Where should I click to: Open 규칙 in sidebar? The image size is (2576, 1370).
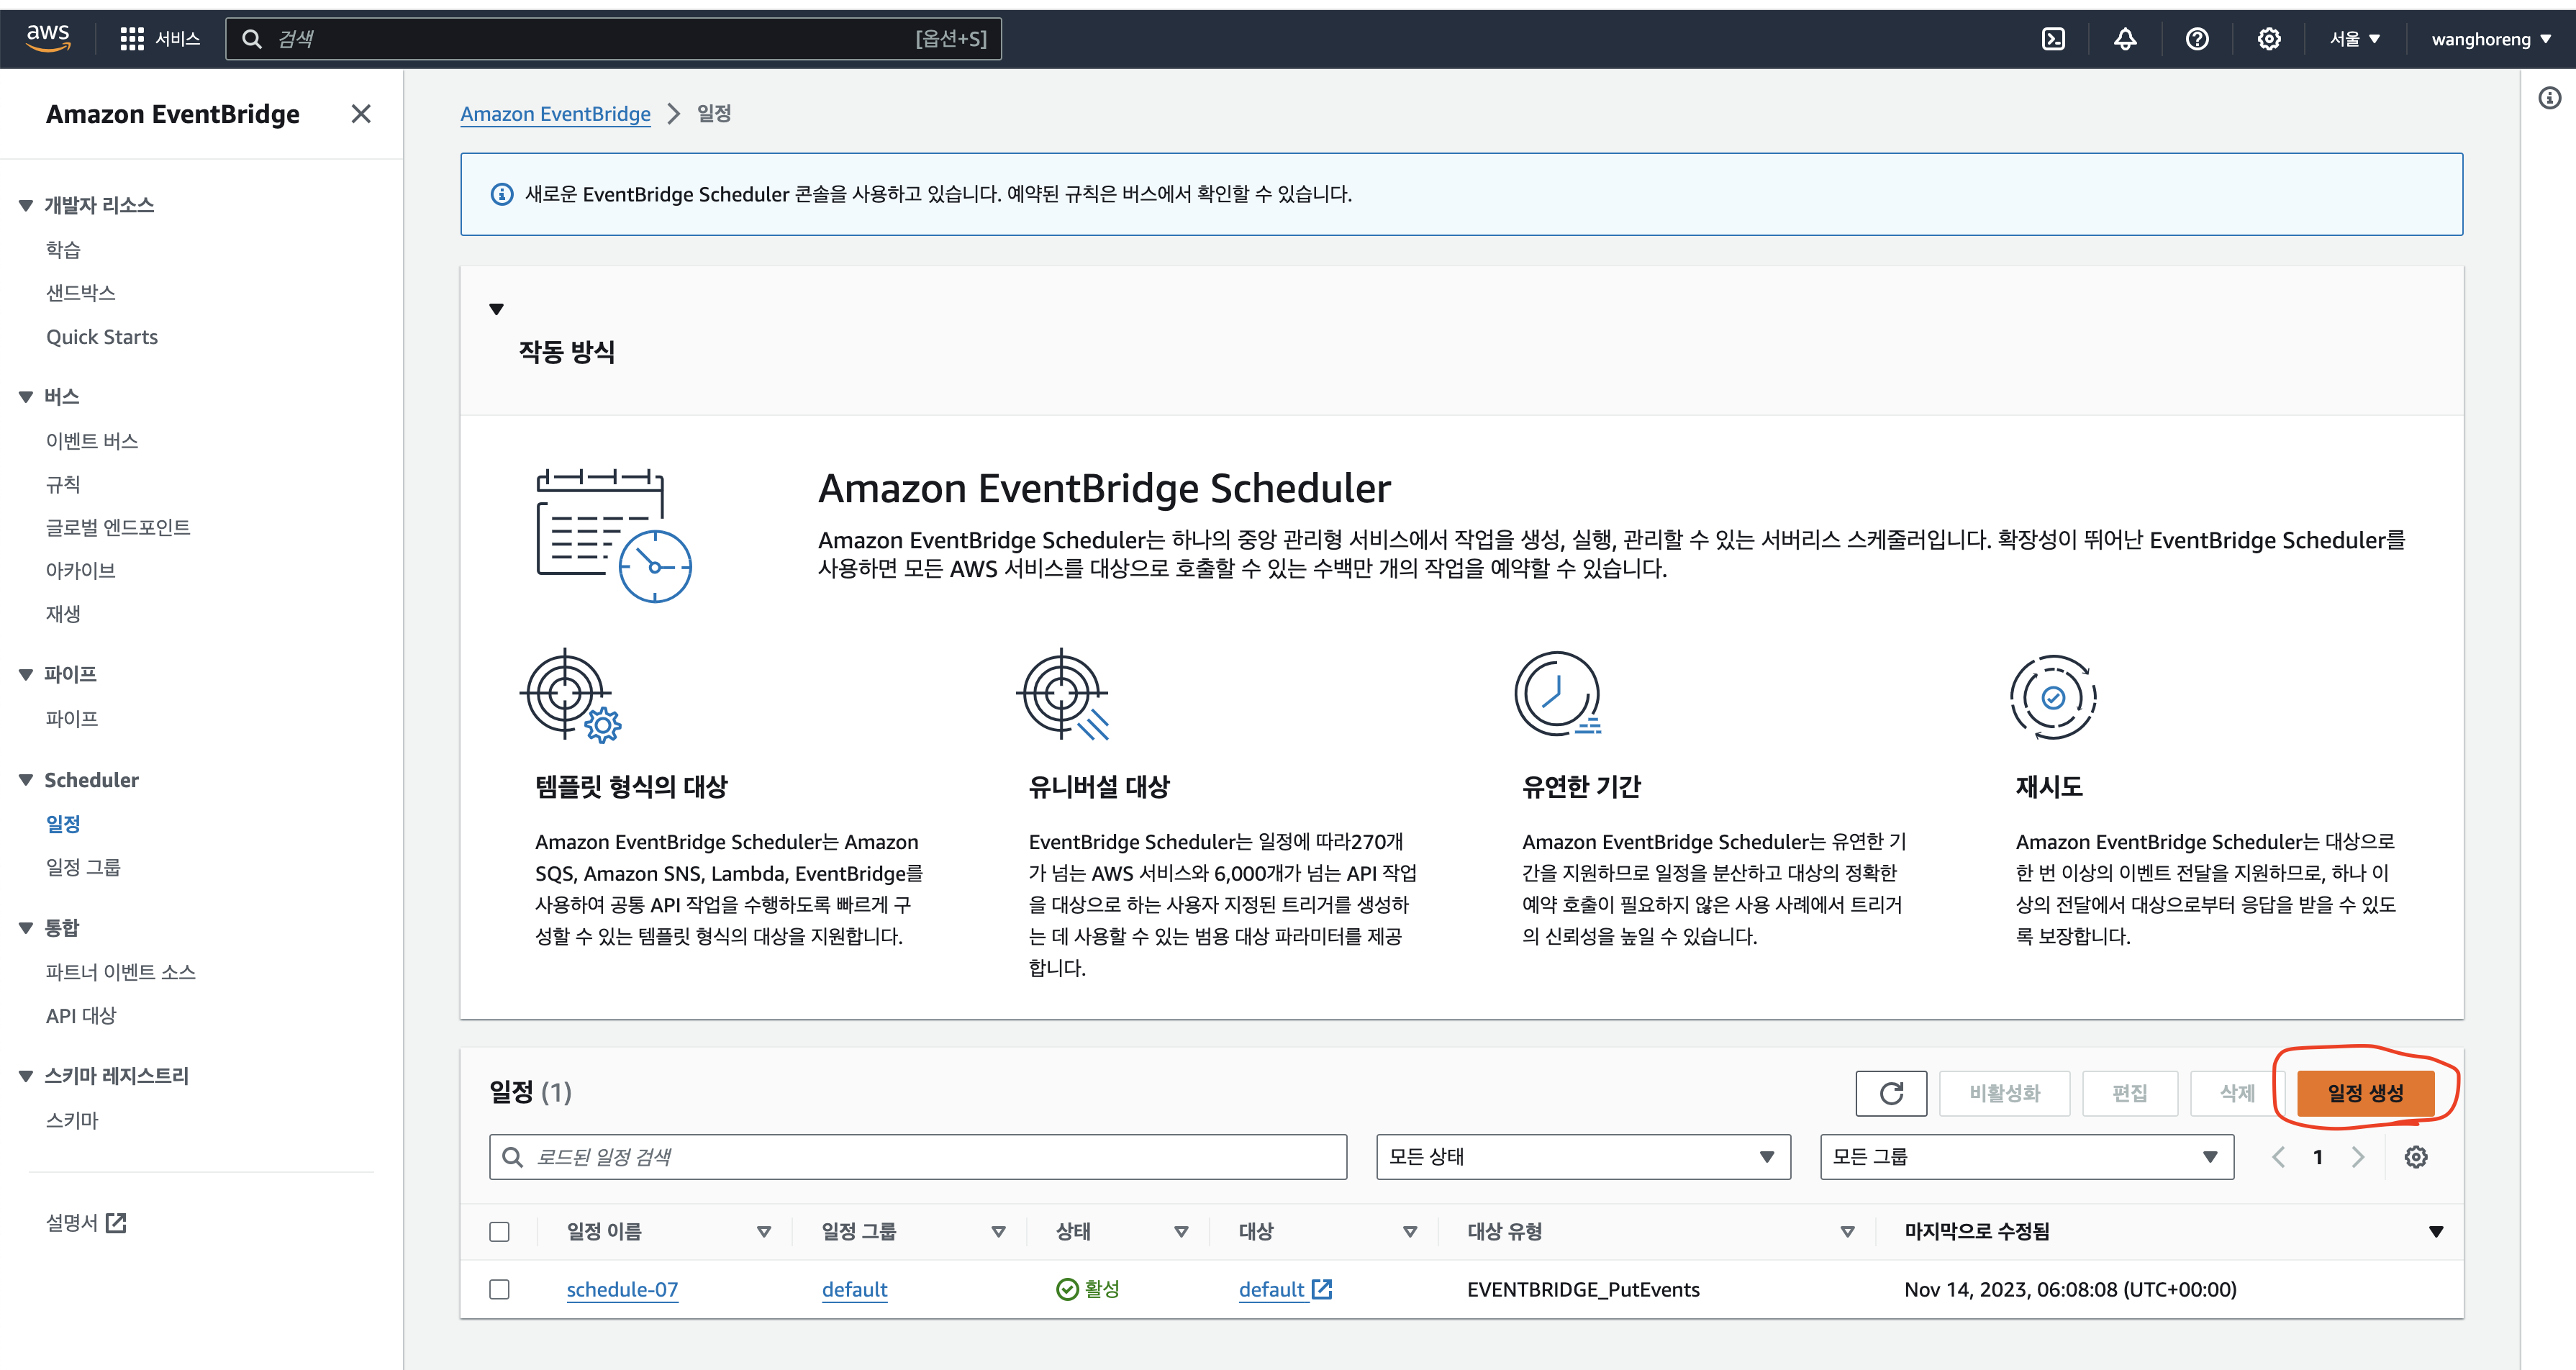click(63, 485)
